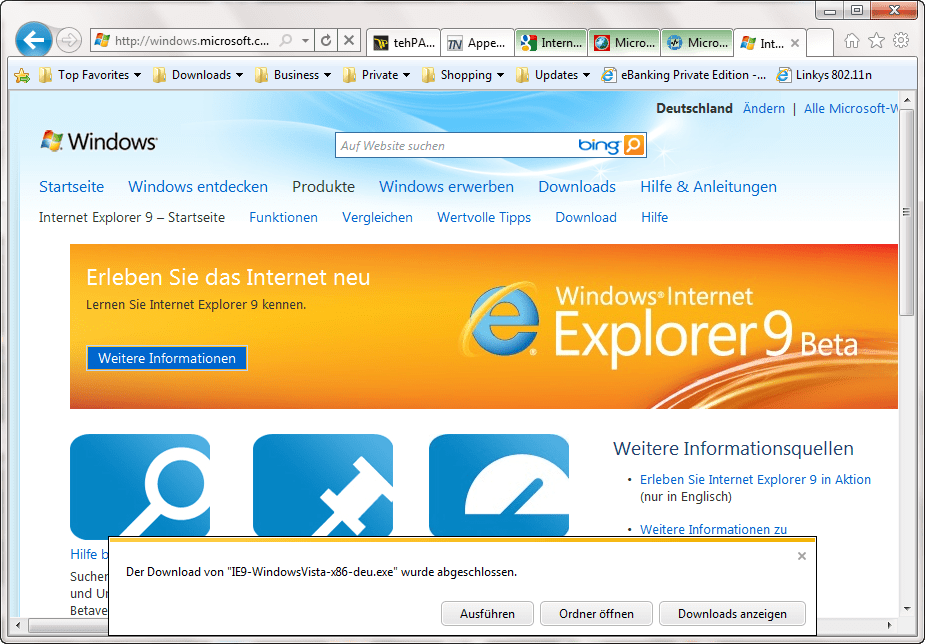This screenshot has height=644, width=925.
Task: Click the Weitere Informationen banner button
Action: point(167,358)
